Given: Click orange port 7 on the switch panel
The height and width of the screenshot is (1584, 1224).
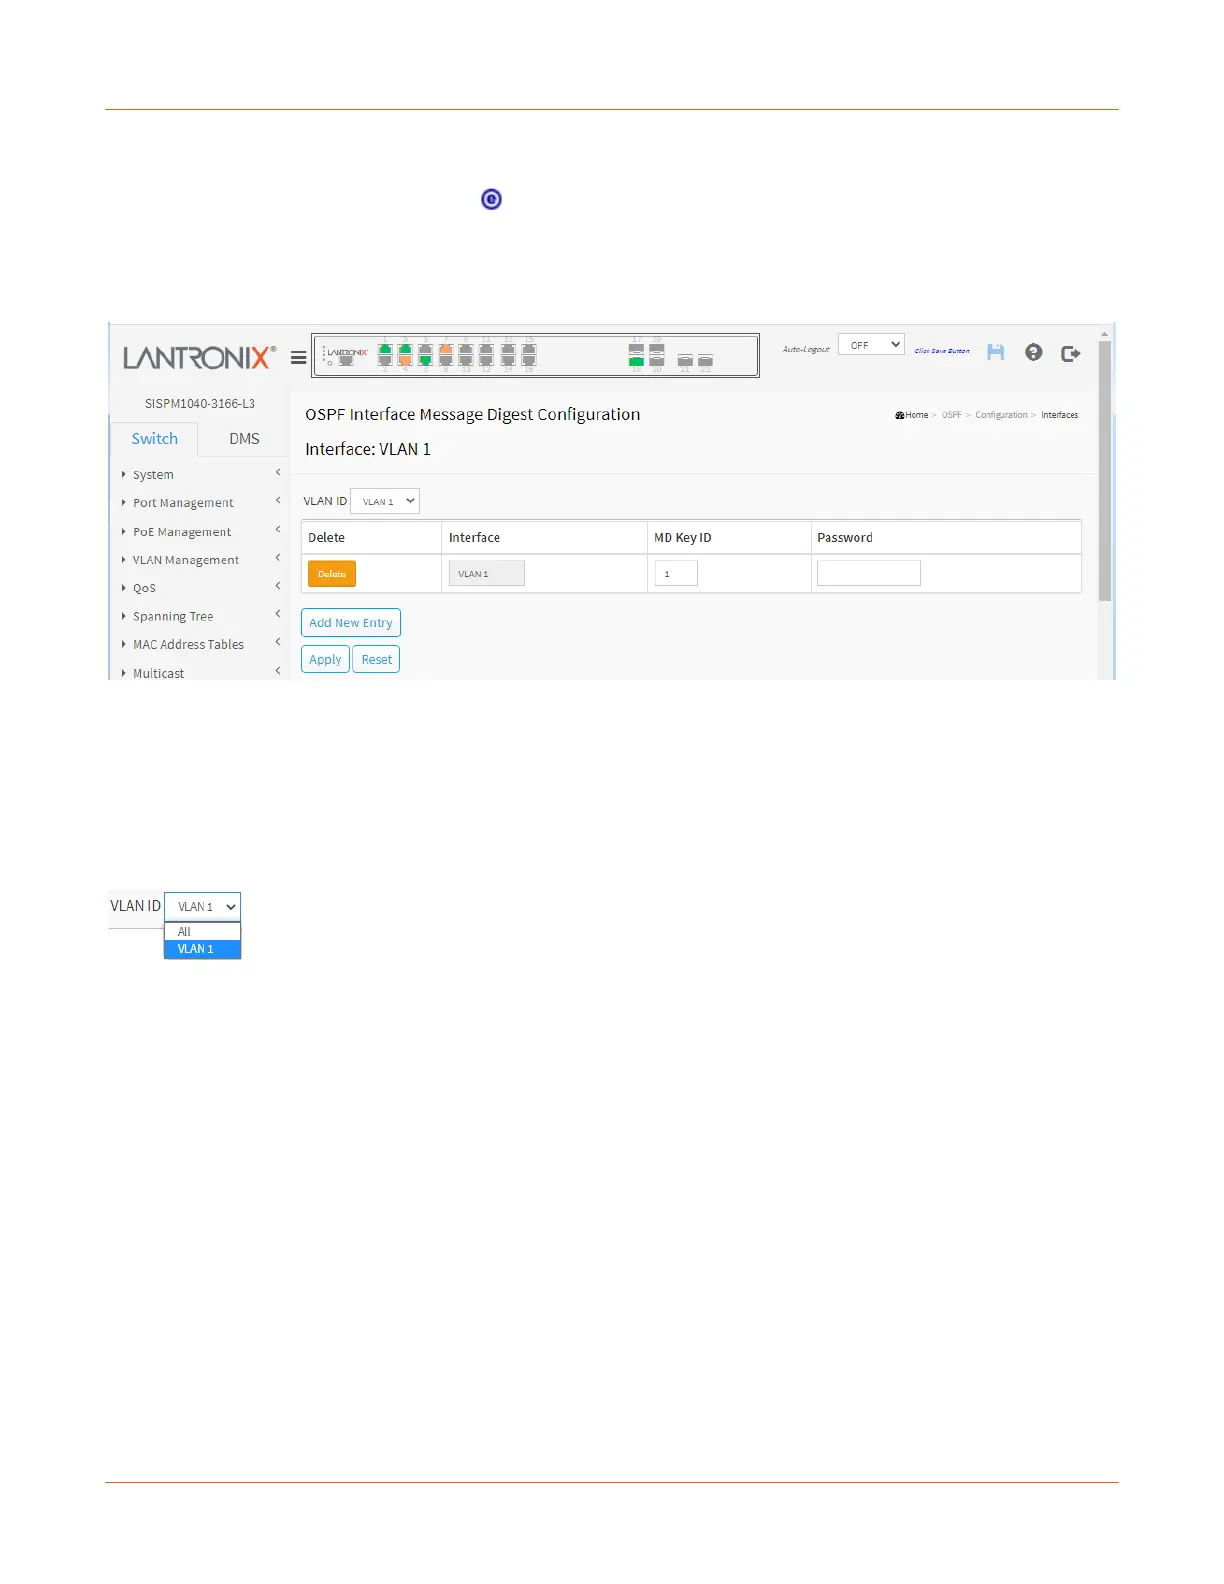Looking at the screenshot, I should pos(446,349).
